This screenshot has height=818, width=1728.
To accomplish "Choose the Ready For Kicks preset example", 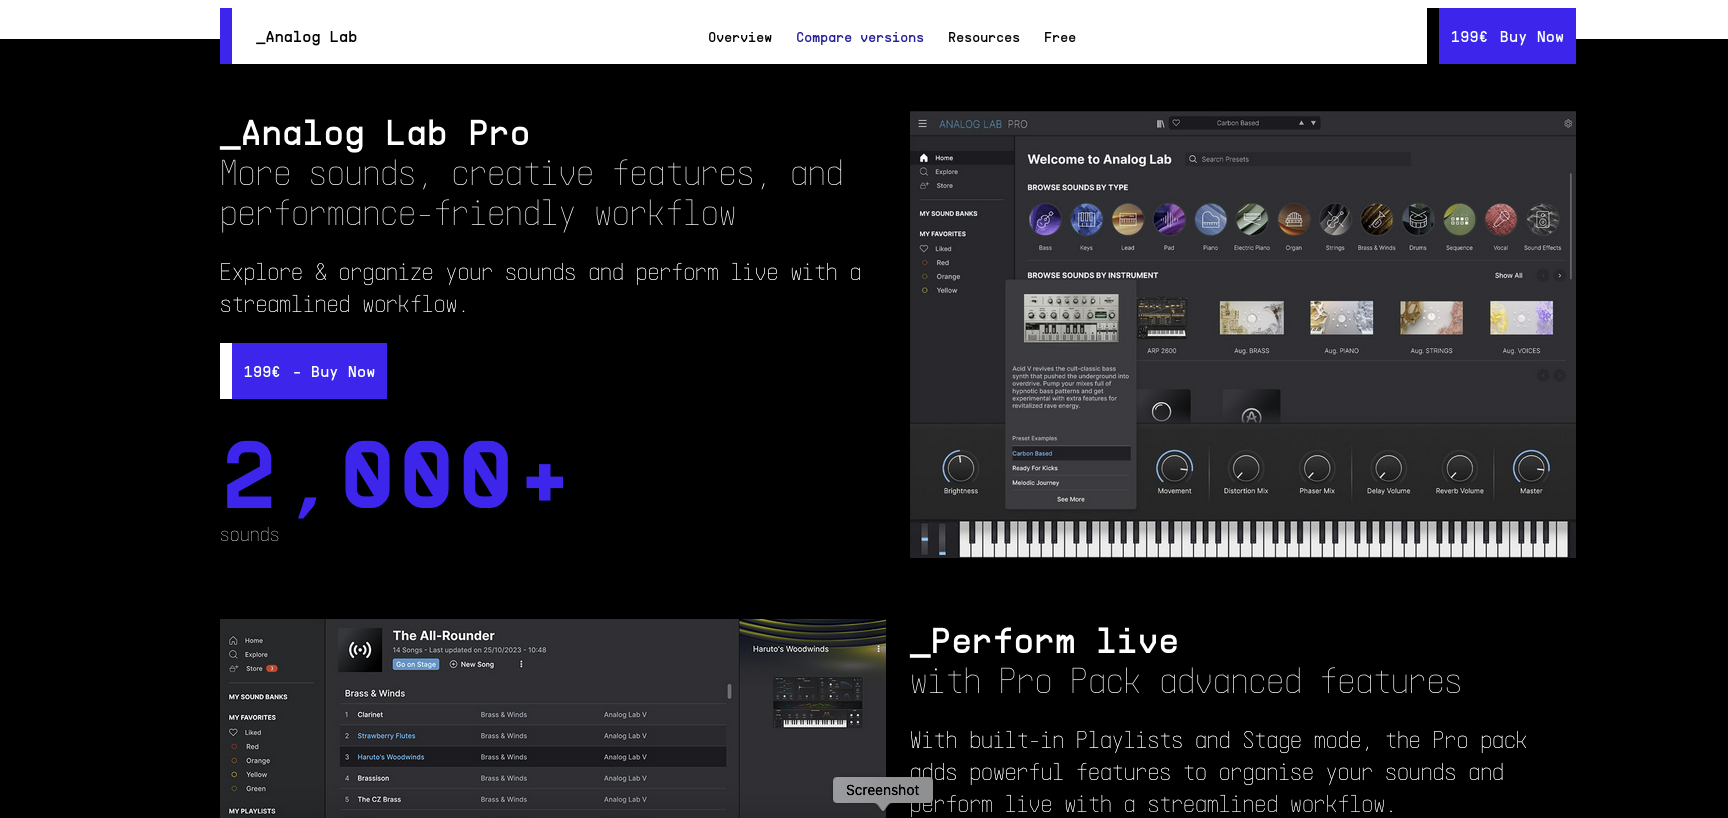I will click(x=1070, y=468).
